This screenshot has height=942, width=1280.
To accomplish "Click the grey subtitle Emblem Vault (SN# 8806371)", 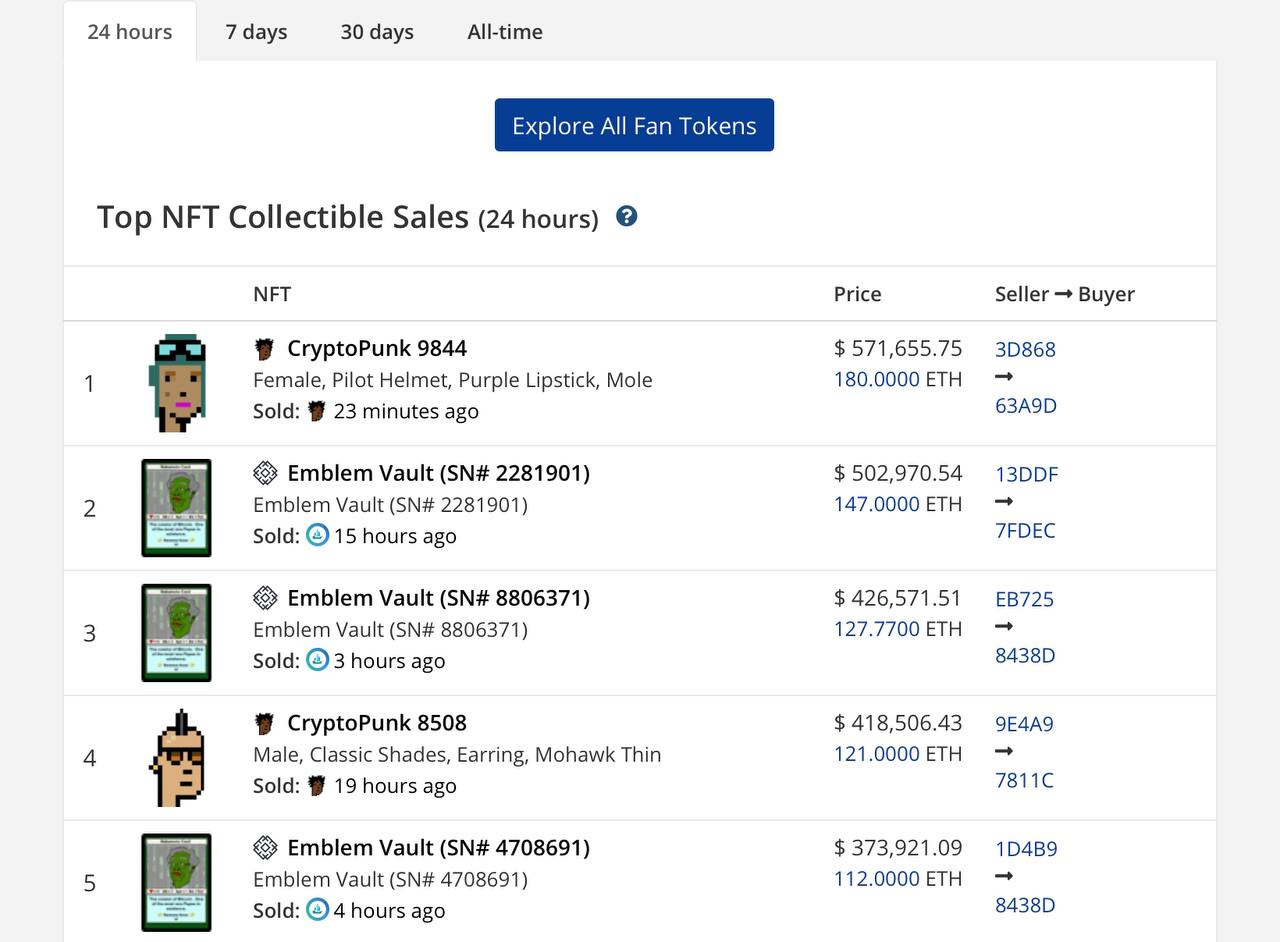I will pyautogui.click(x=390, y=630).
